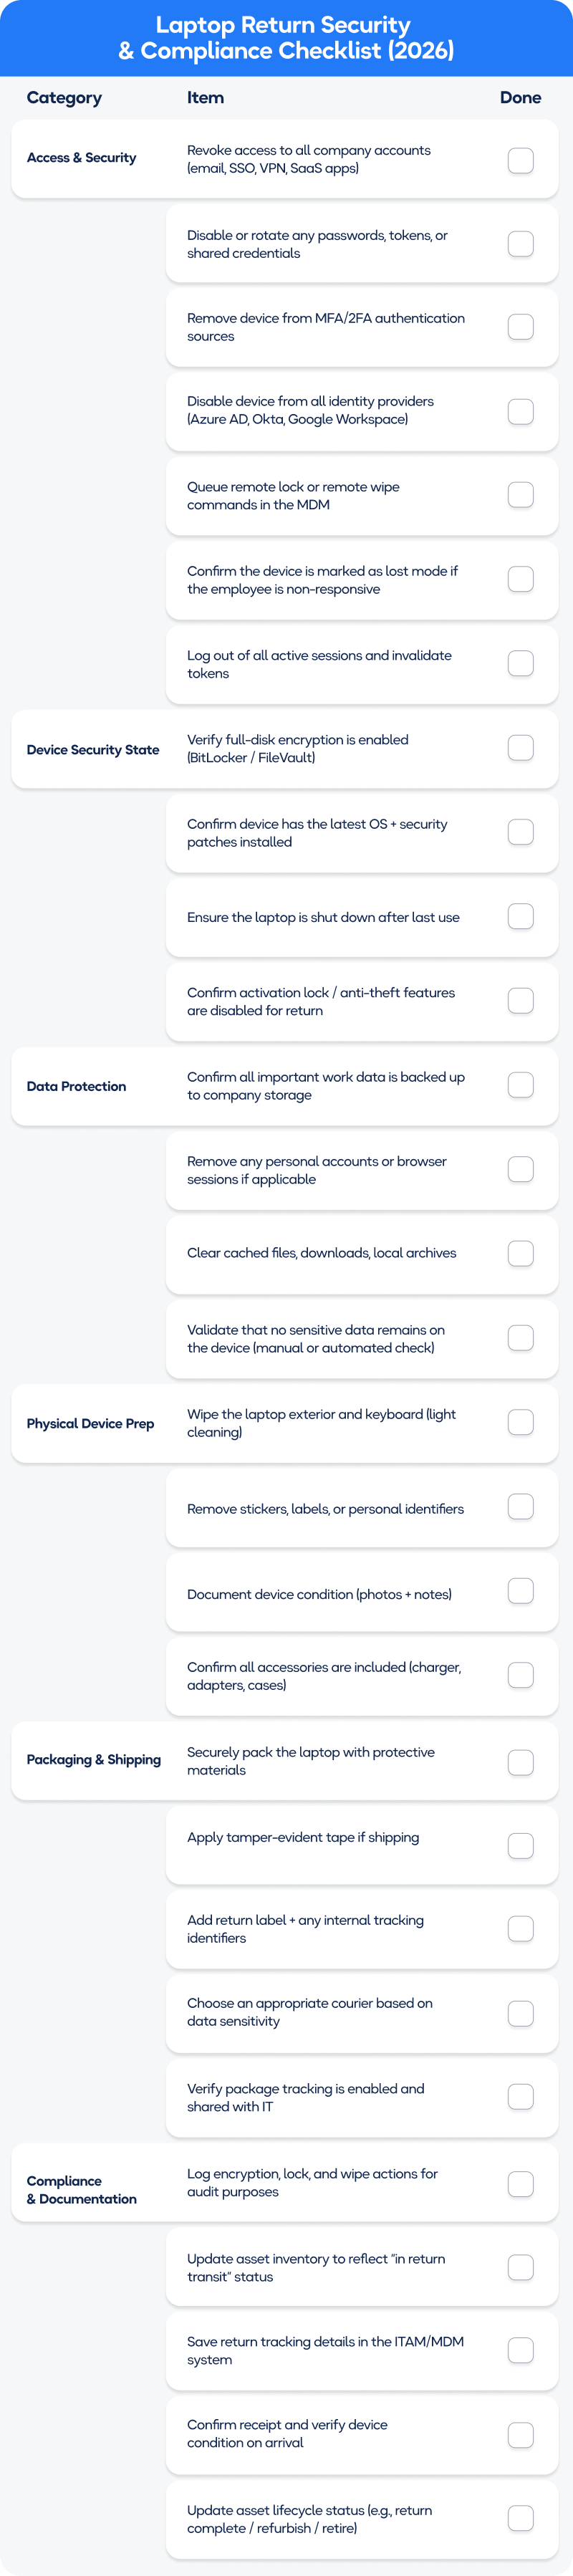Screen dimensions: 573x2576
Task: Tick the 'Log out of all active sessions' checkbox
Action: pyautogui.click(x=520, y=664)
